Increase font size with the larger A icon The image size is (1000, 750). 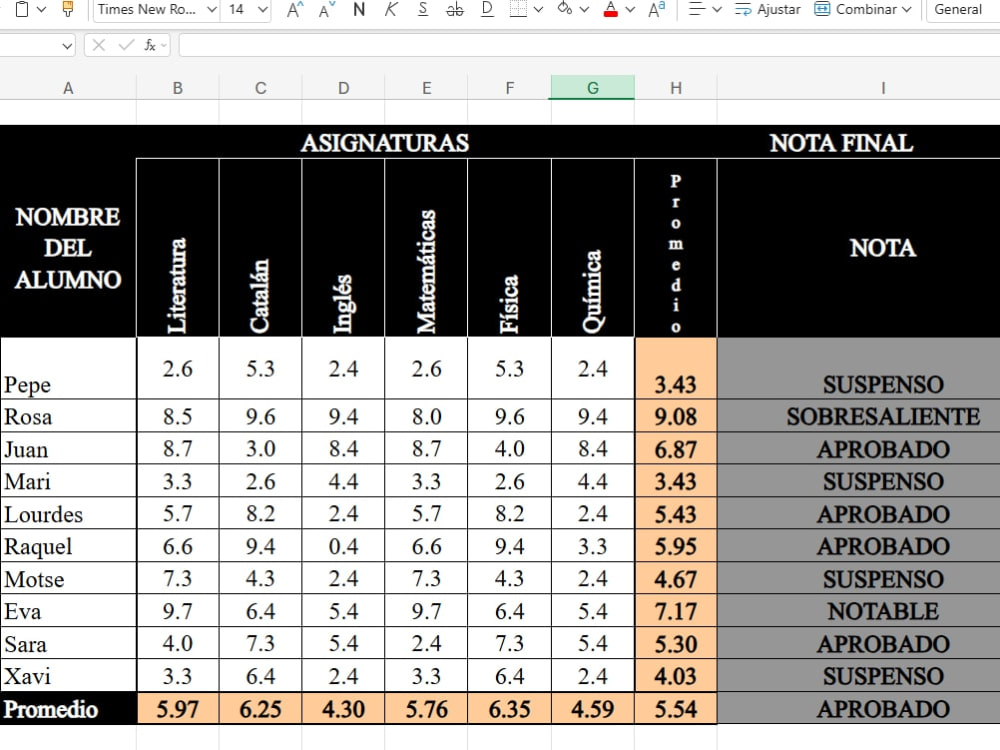pyautogui.click(x=295, y=10)
